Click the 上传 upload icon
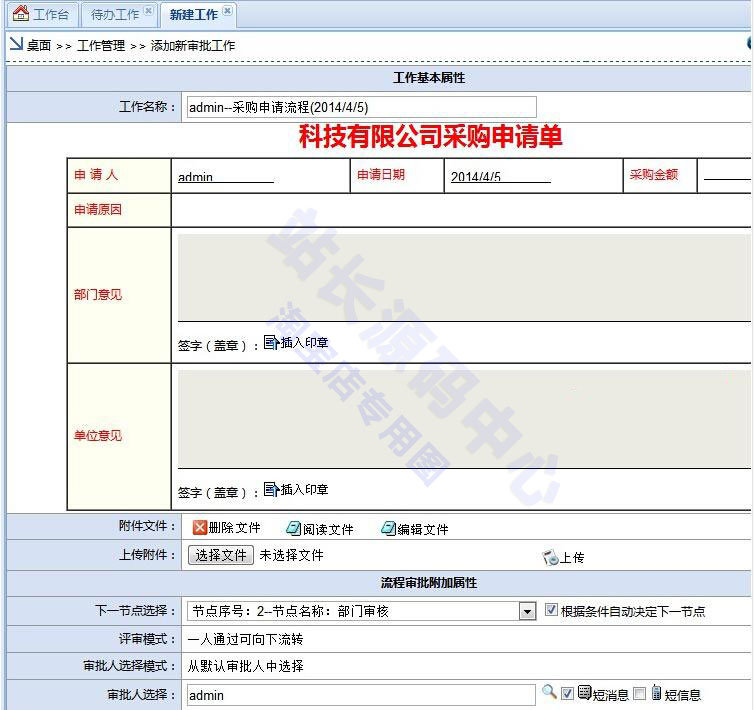Screen dimensions: 754x710 550,557
